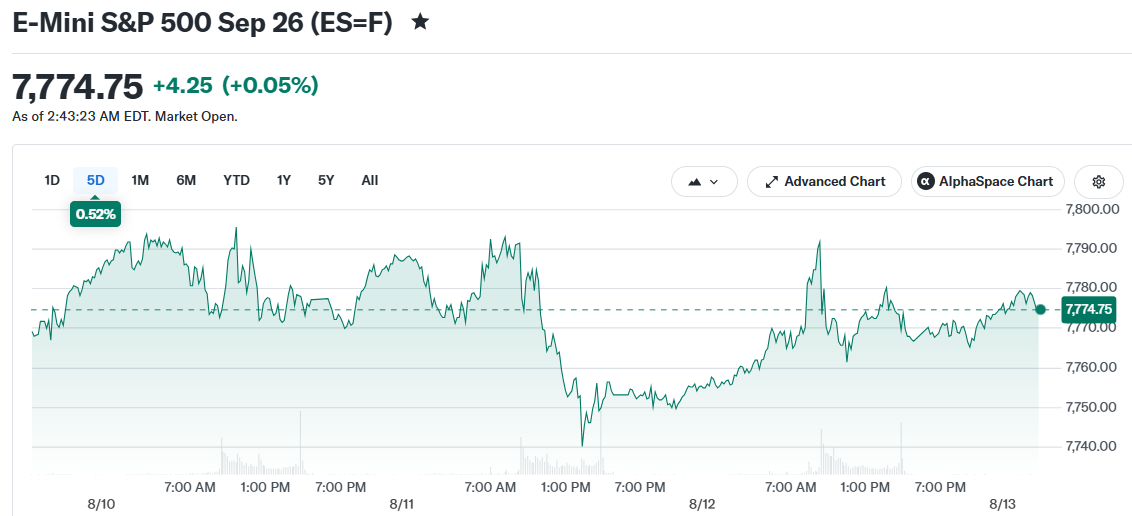Click the 'As of 2:43:23 AM EDT' timestamp
Image resolution: width=1132 pixels, height=516 pixels.
click(125, 115)
